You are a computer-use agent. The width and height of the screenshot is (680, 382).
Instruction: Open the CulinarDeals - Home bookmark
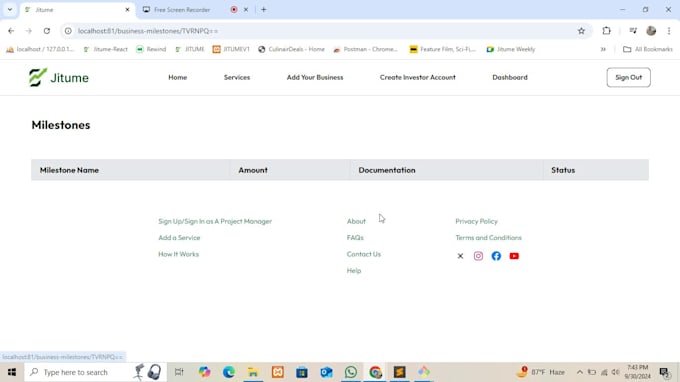[x=291, y=49]
